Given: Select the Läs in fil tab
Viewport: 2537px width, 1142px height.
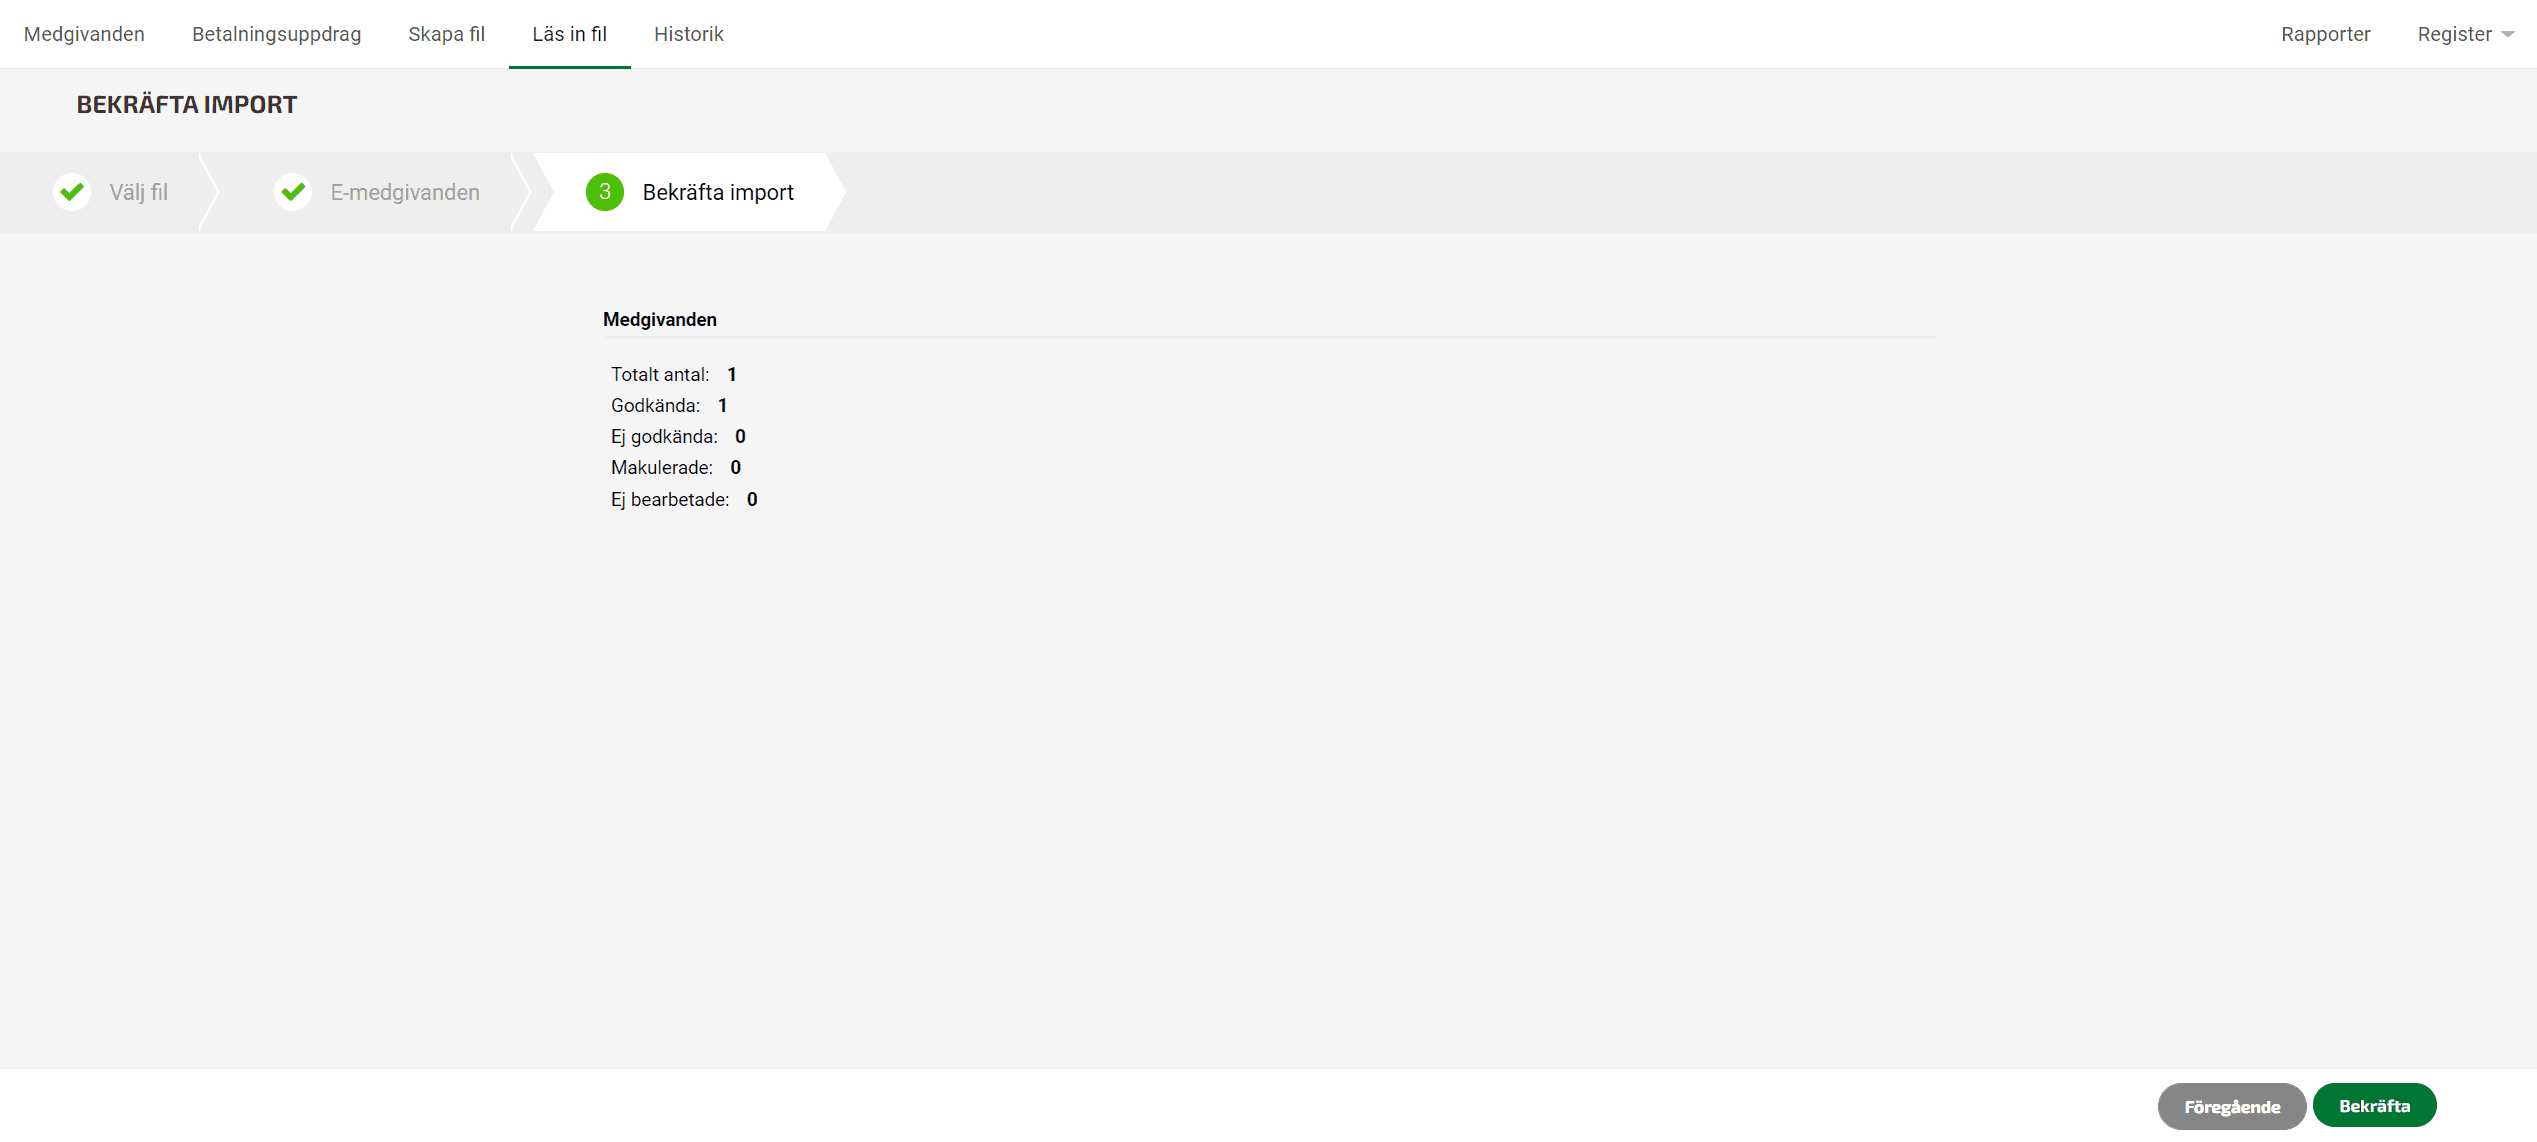Looking at the screenshot, I should 569,35.
